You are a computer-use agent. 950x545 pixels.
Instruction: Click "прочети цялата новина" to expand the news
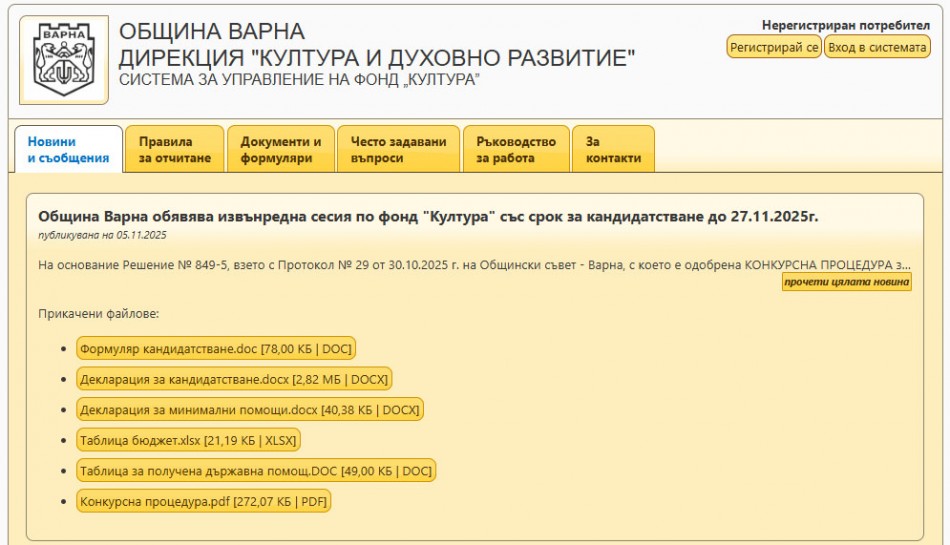click(x=847, y=282)
